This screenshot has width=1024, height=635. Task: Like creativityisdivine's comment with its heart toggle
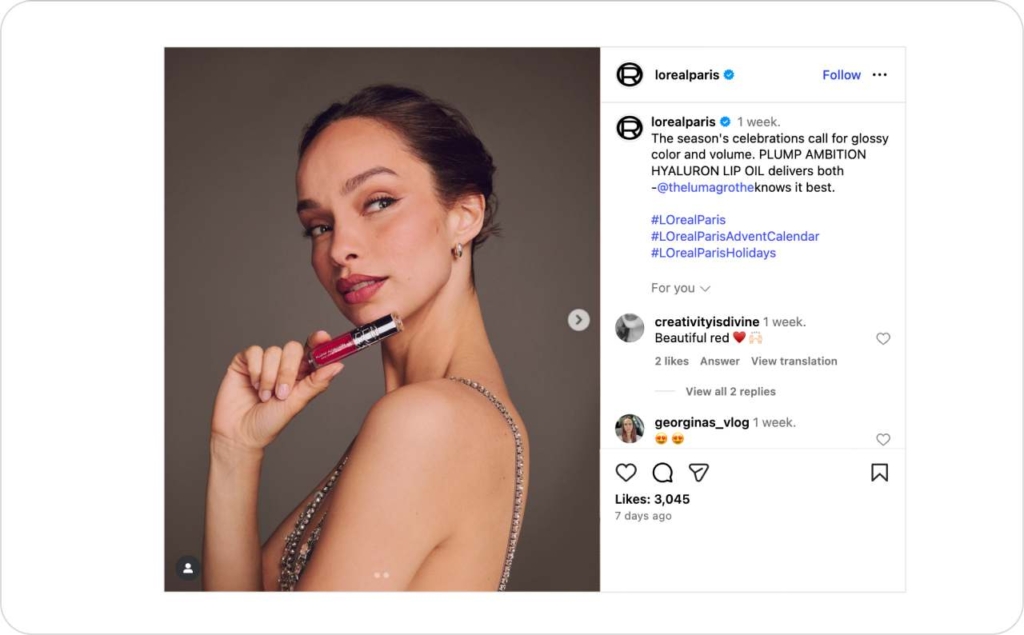[x=883, y=339]
